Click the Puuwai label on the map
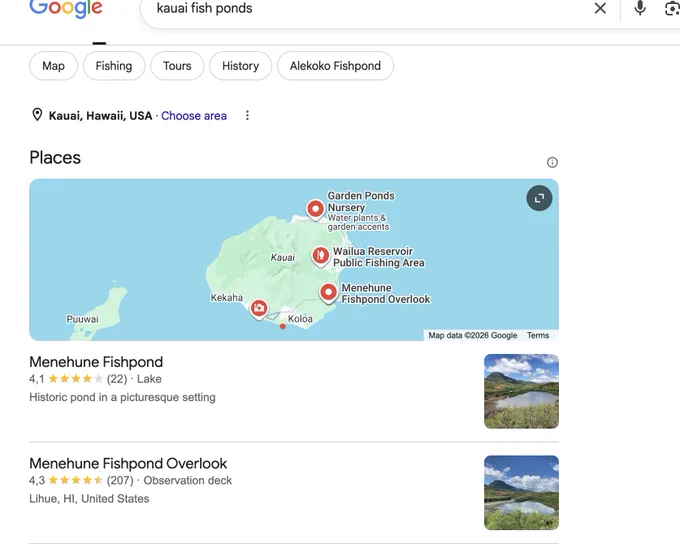This screenshot has height=548, width=680. [82, 319]
